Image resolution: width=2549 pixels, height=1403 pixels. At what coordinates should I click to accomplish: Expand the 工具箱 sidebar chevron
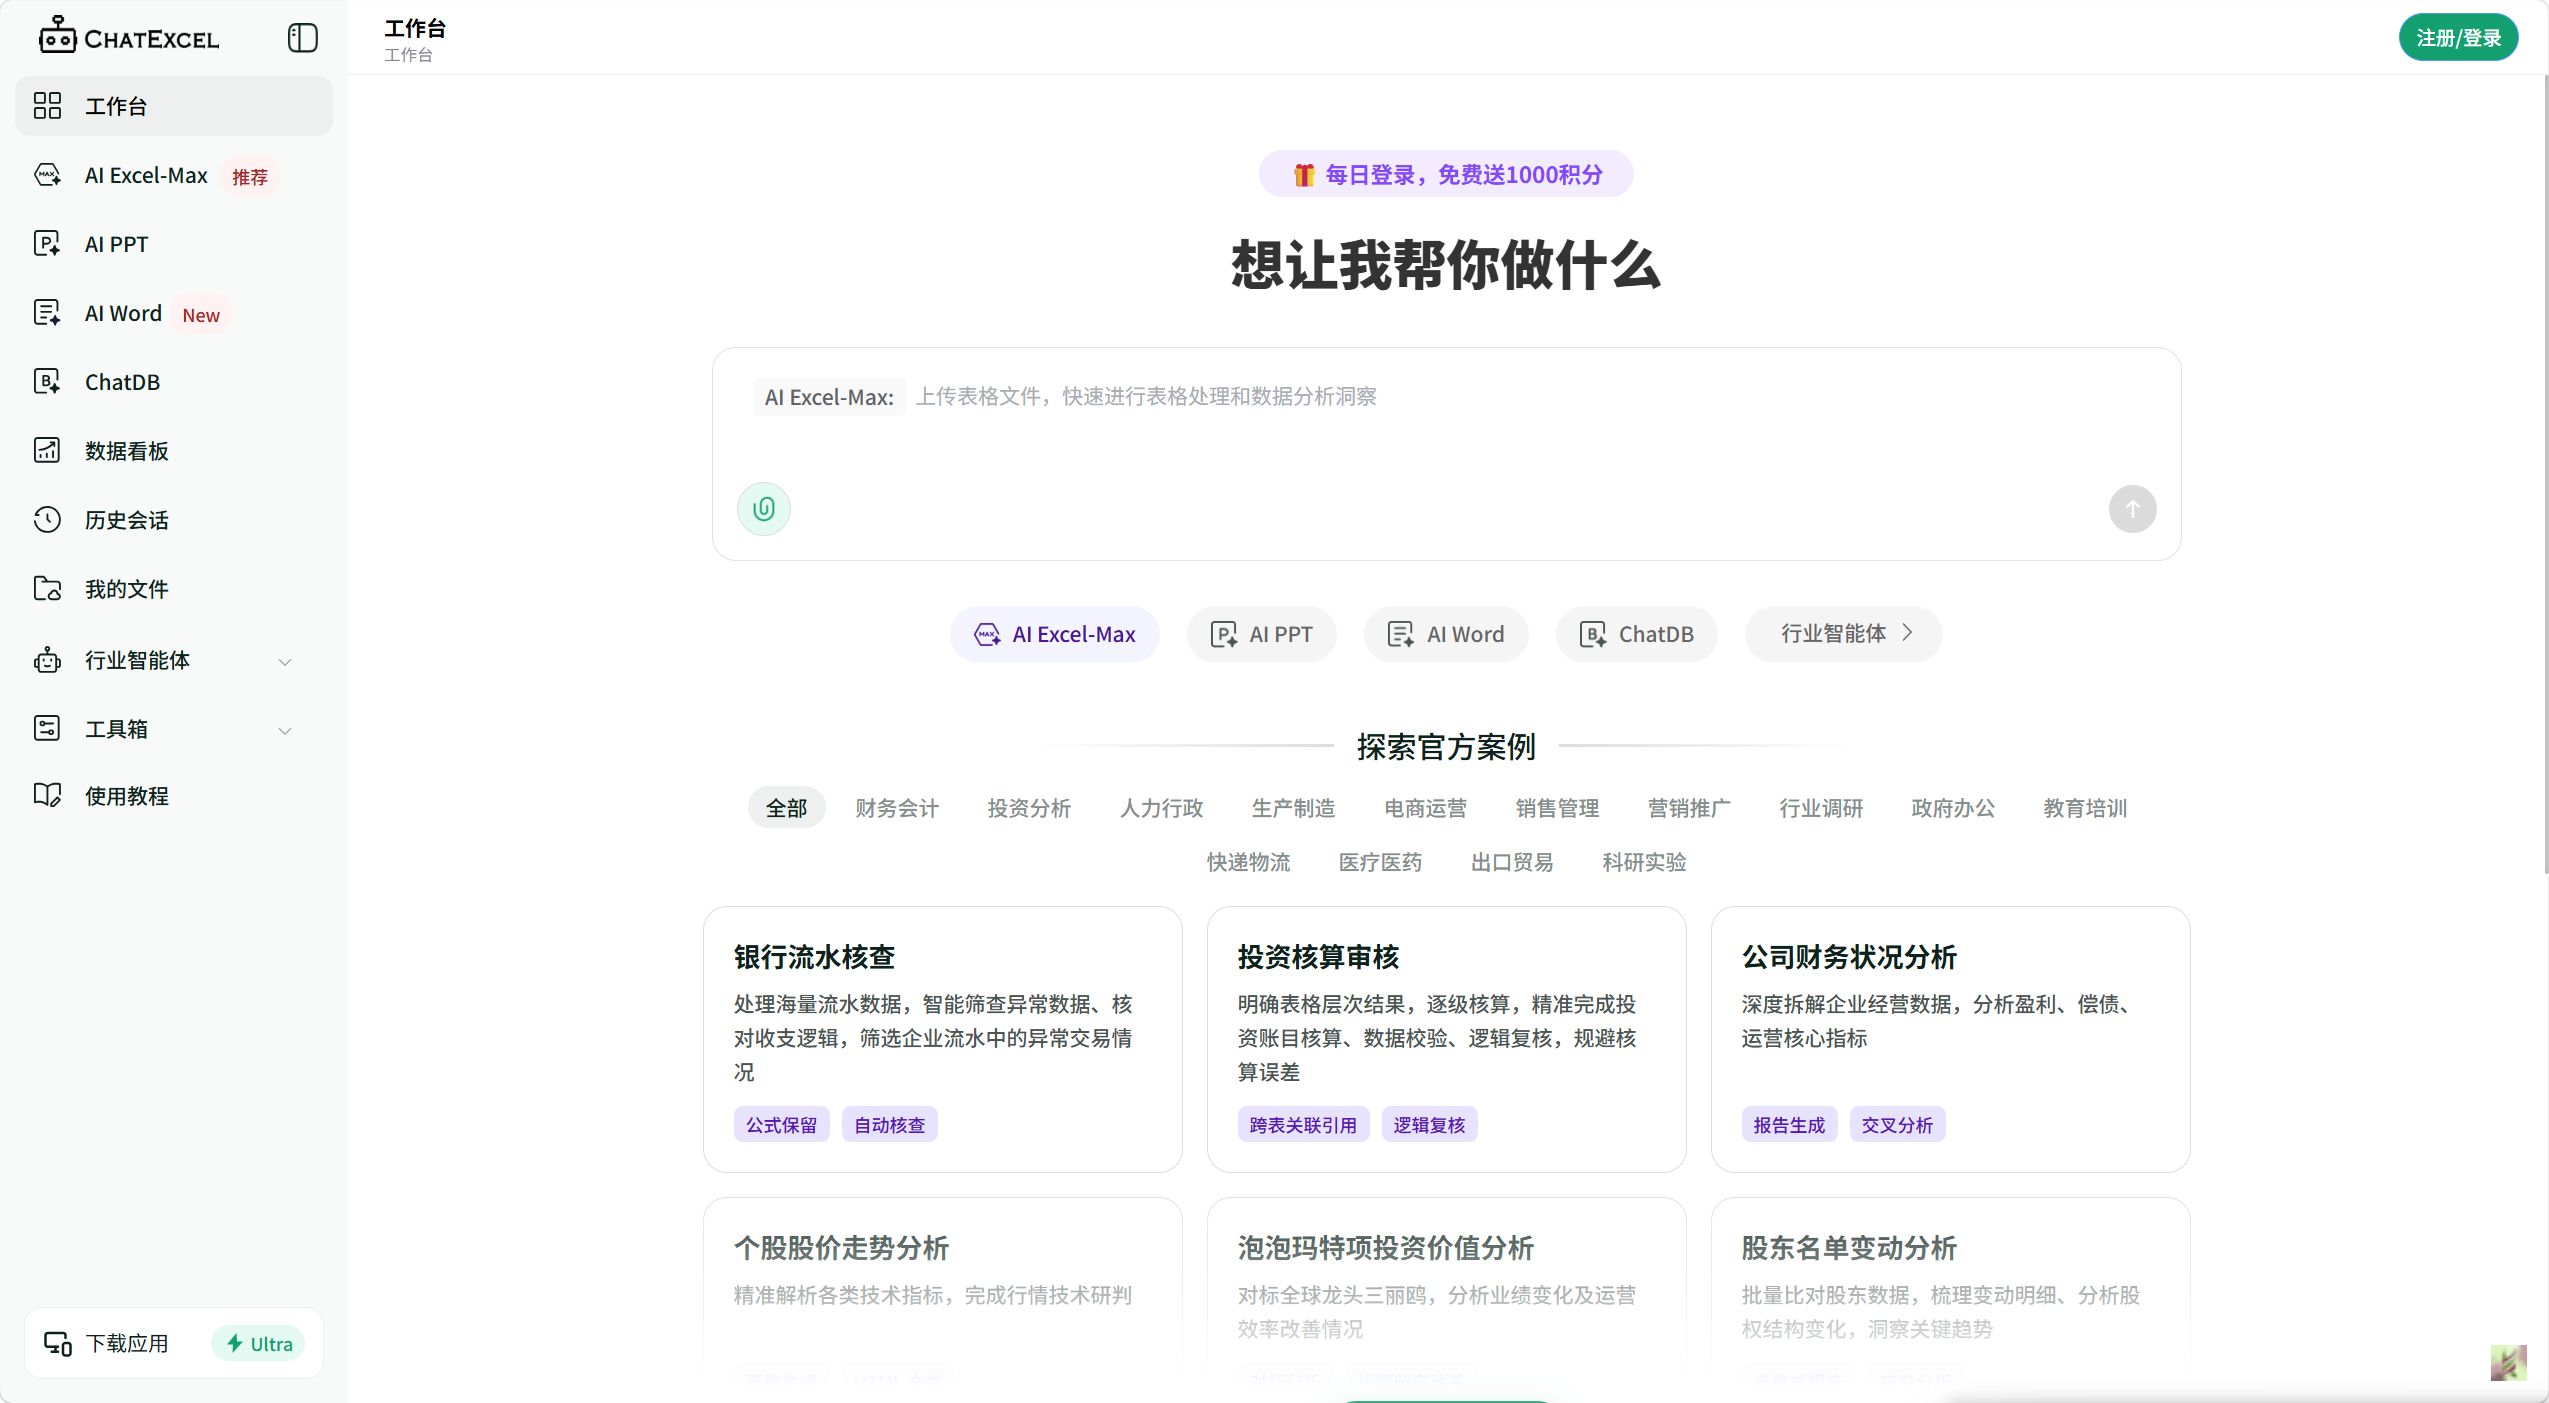285,731
